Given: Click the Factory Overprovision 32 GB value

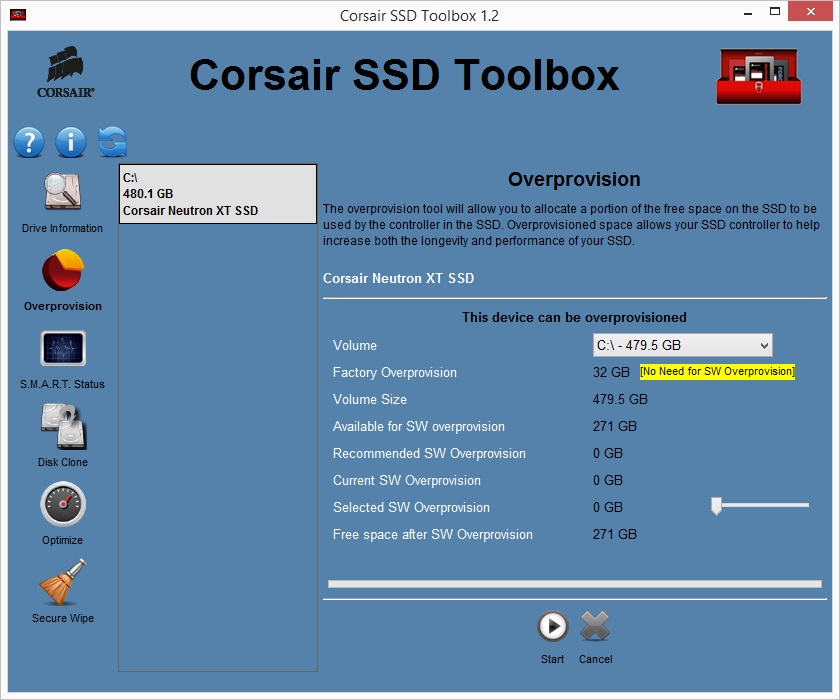Looking at the screenshot, I should pyautogui.click(x=611, y=372).
